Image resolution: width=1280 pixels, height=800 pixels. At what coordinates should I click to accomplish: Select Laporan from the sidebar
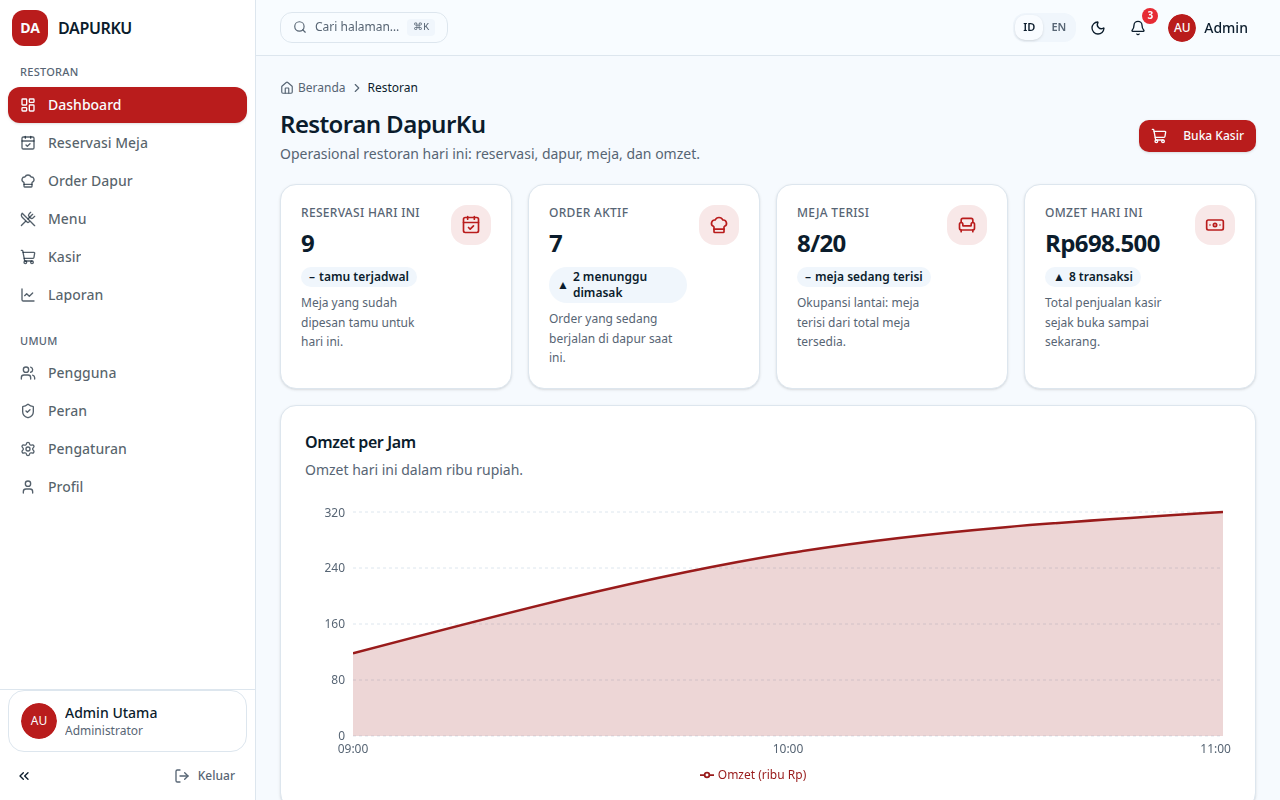click(127, 295)
